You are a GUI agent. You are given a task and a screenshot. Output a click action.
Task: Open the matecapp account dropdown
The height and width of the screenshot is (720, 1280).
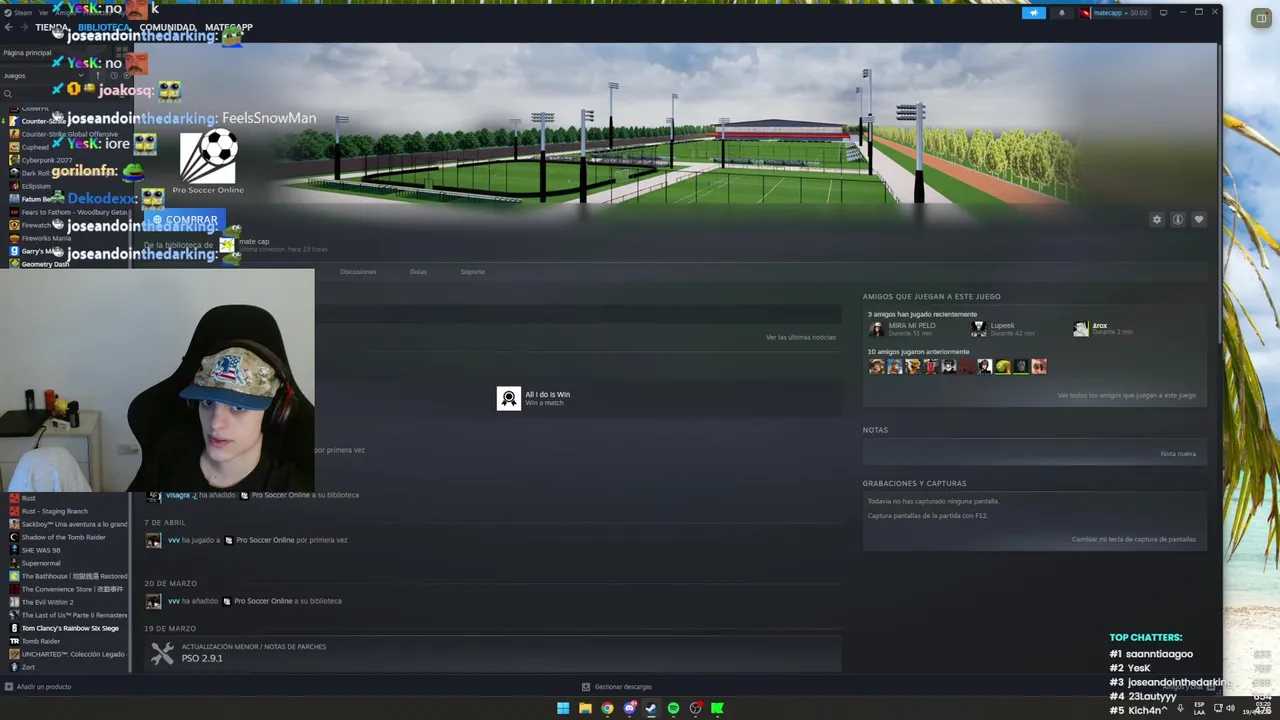pyautogui.click(x=1114, y=13)
